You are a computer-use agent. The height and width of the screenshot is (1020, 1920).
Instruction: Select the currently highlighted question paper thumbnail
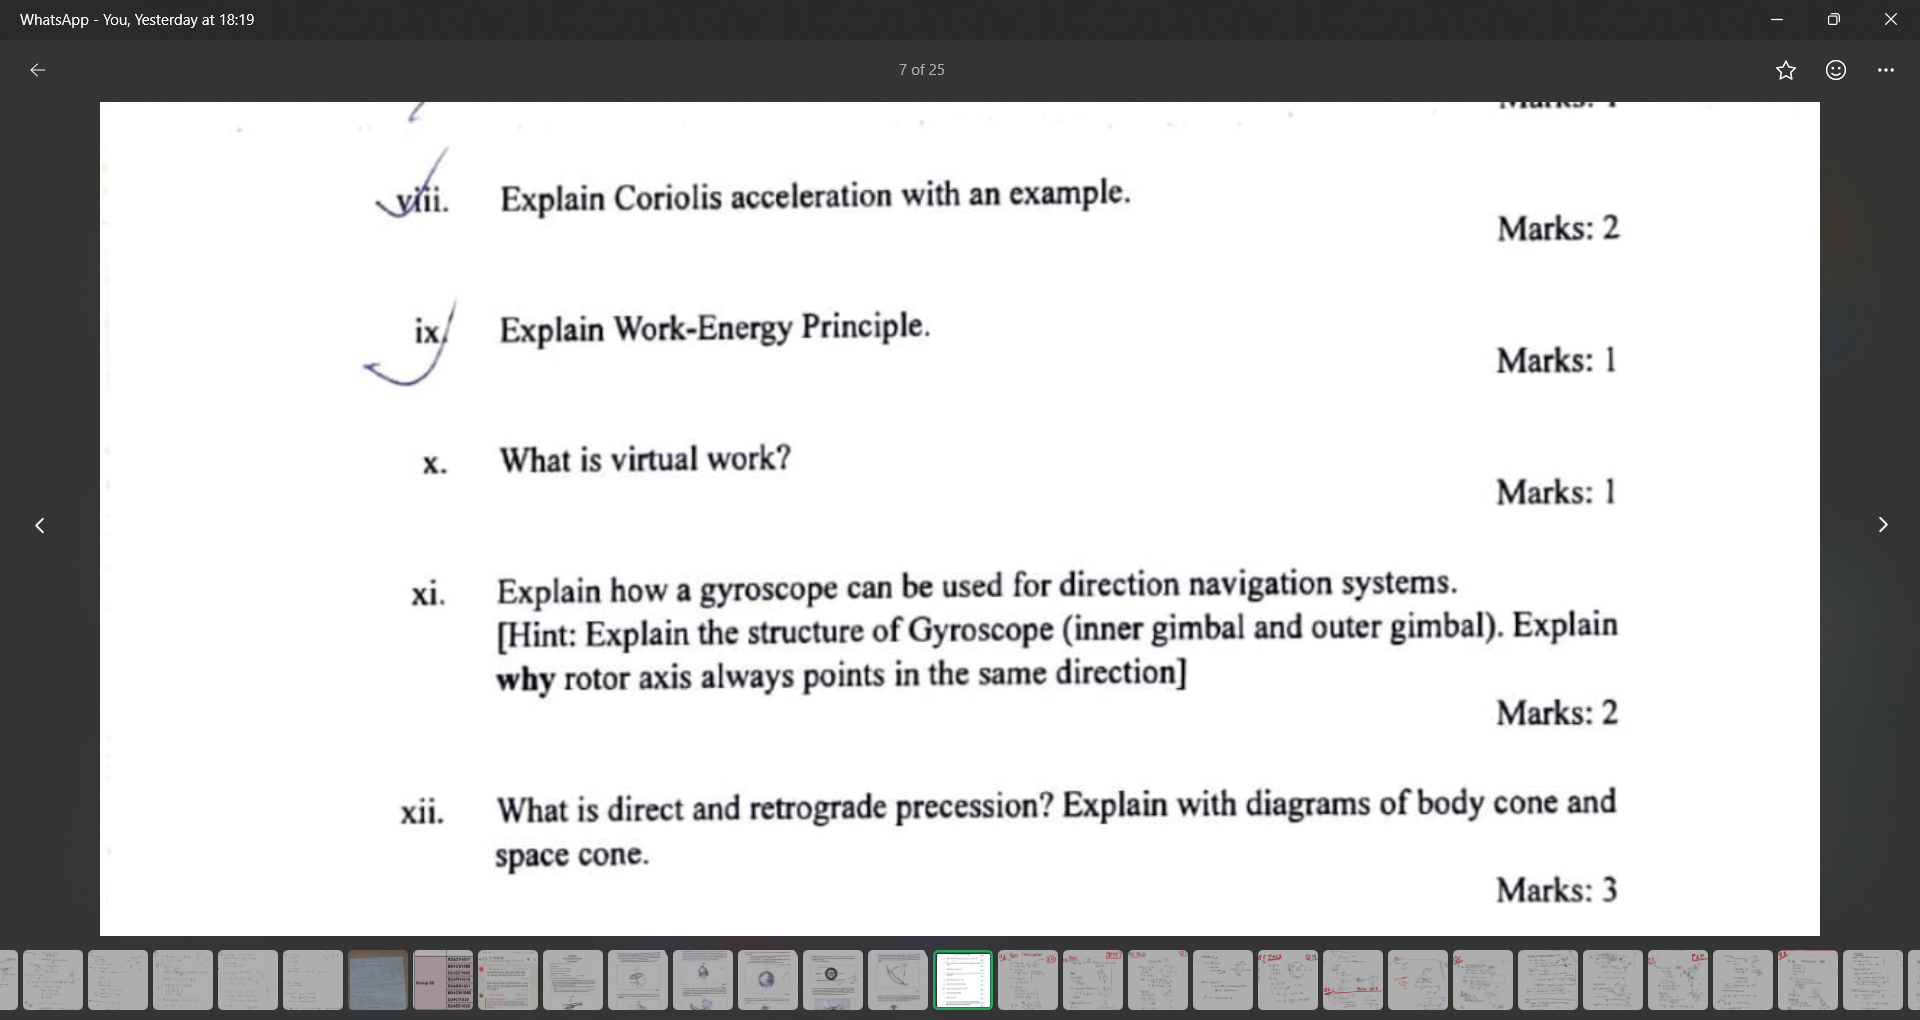pyautogui.click(x=963, y=980)
